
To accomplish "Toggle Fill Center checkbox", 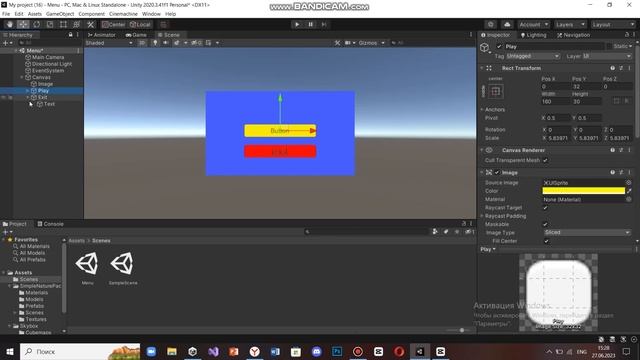I will point(546,241).
